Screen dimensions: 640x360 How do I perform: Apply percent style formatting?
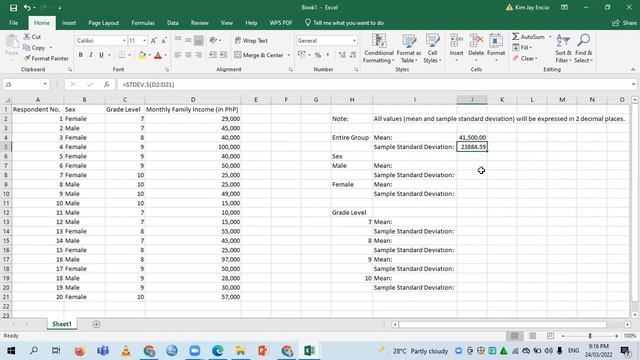click(318, 55)
